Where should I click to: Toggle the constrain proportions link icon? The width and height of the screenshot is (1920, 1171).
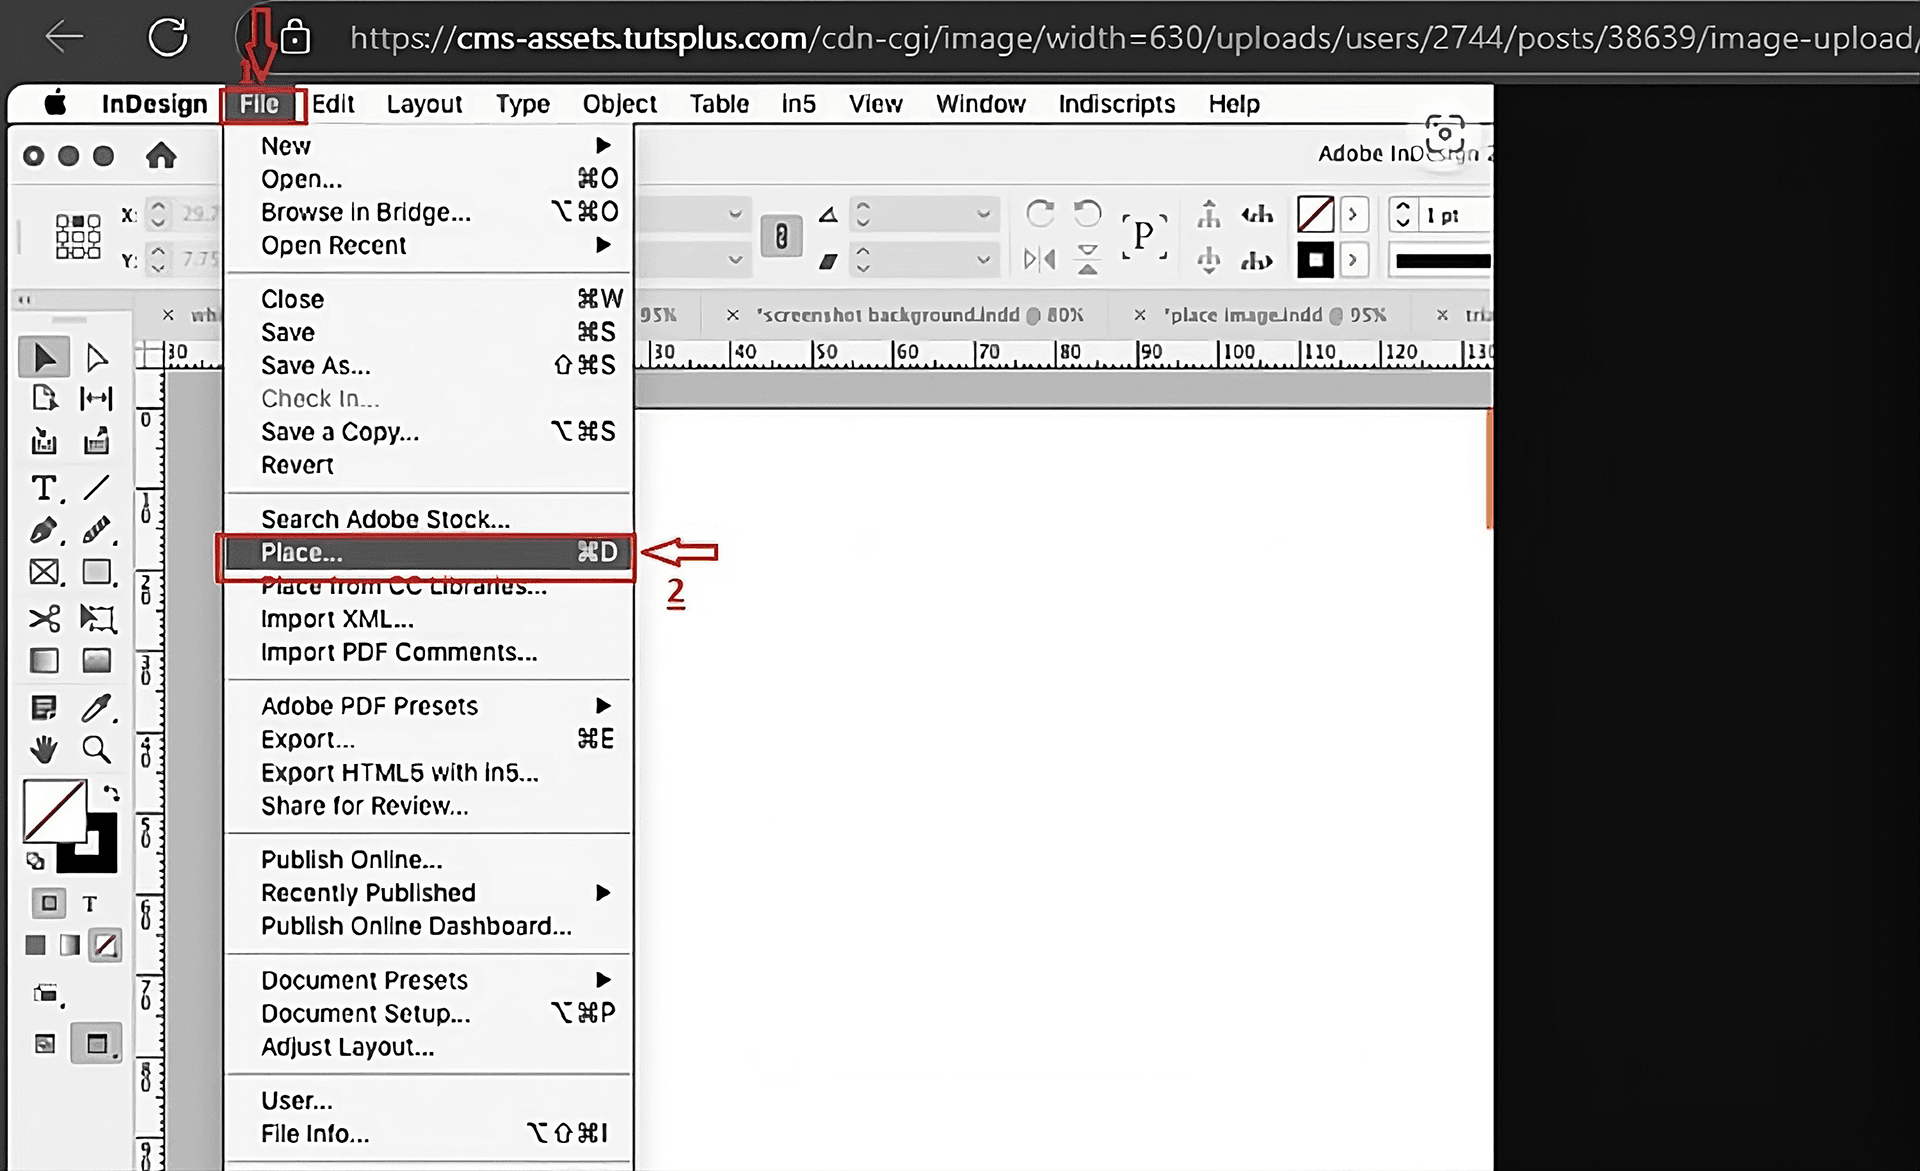pyautogui.click(x=781, y=237)
